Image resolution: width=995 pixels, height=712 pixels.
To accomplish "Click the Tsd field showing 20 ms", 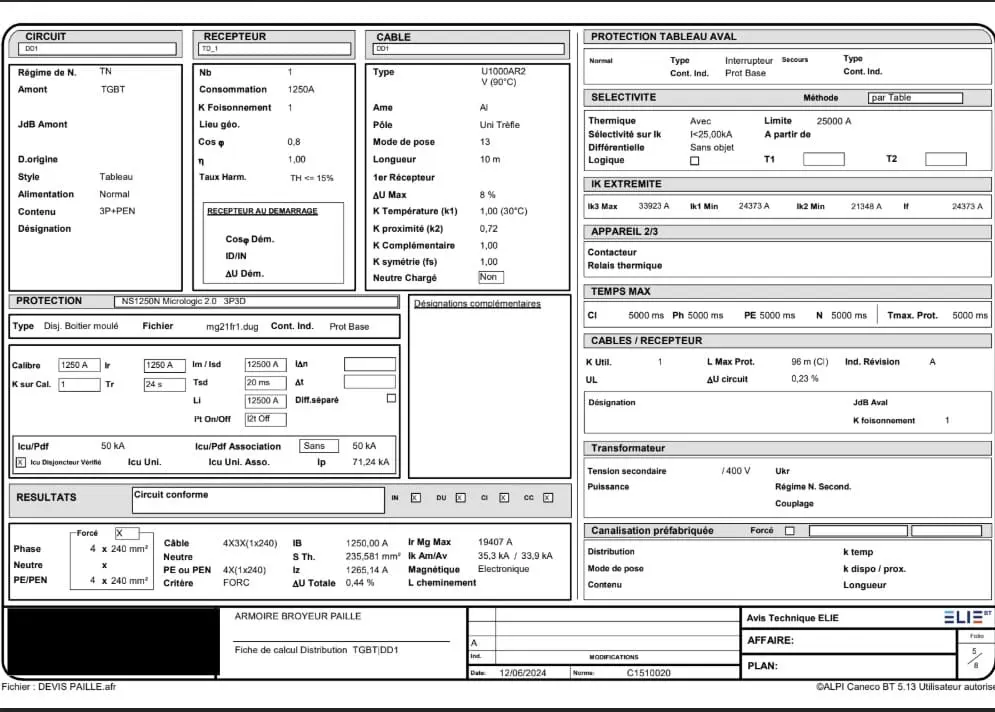I will tap(265, 383).
